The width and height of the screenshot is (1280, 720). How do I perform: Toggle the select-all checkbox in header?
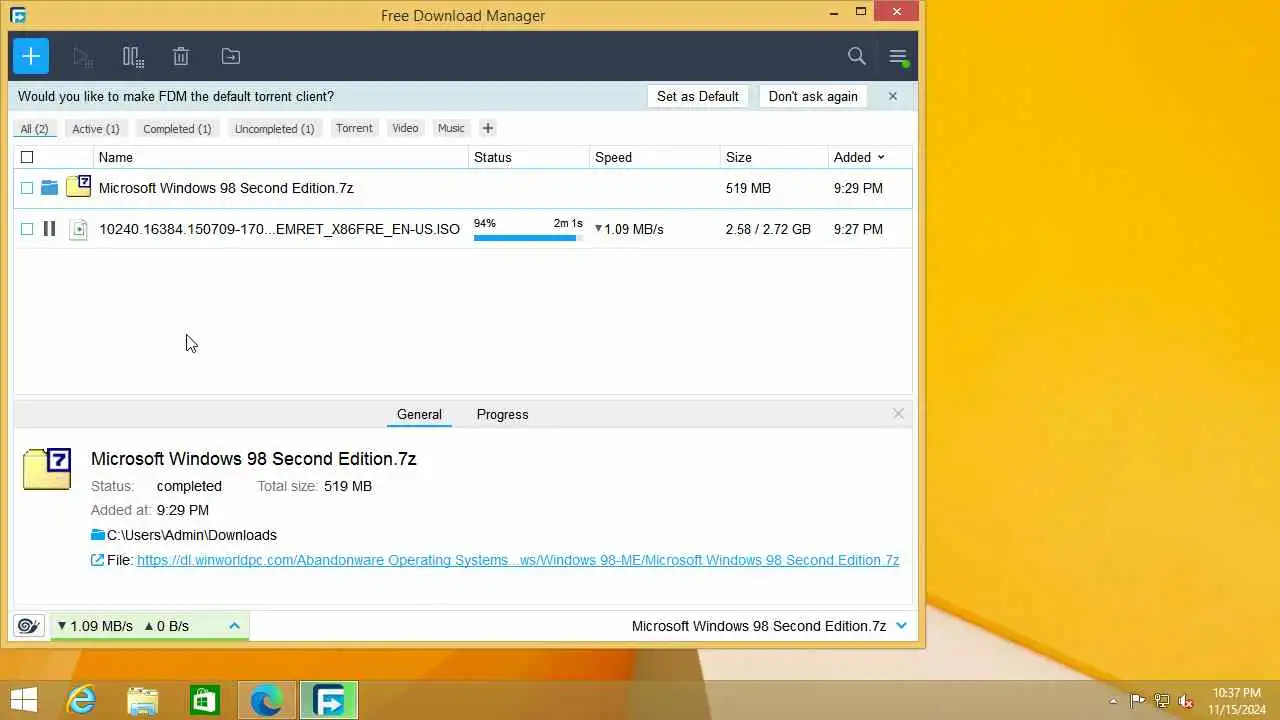(27, 157)
